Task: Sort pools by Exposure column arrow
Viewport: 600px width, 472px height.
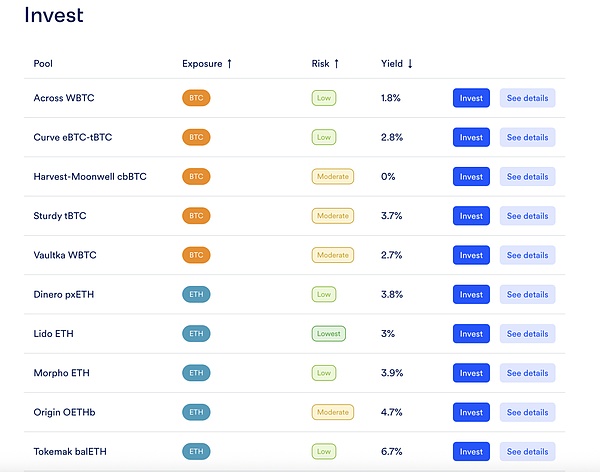Action: tap(229, 63)
